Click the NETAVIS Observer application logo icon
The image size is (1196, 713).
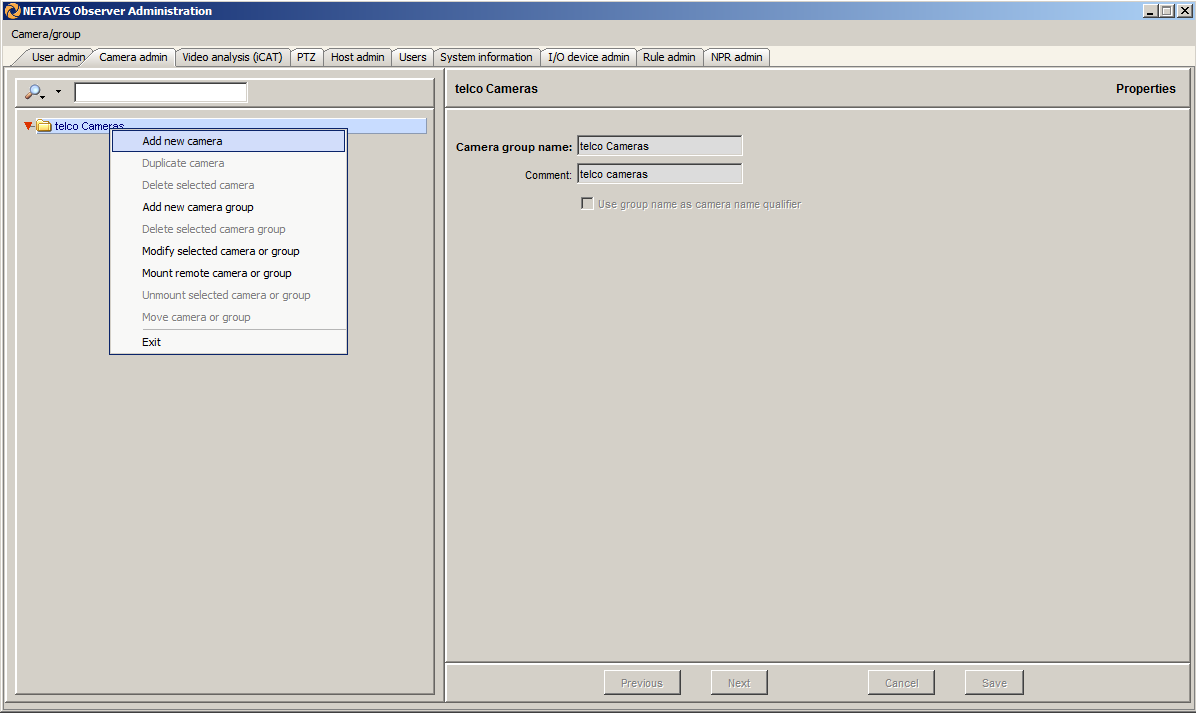pyautogui.click(x=12, y=11)
